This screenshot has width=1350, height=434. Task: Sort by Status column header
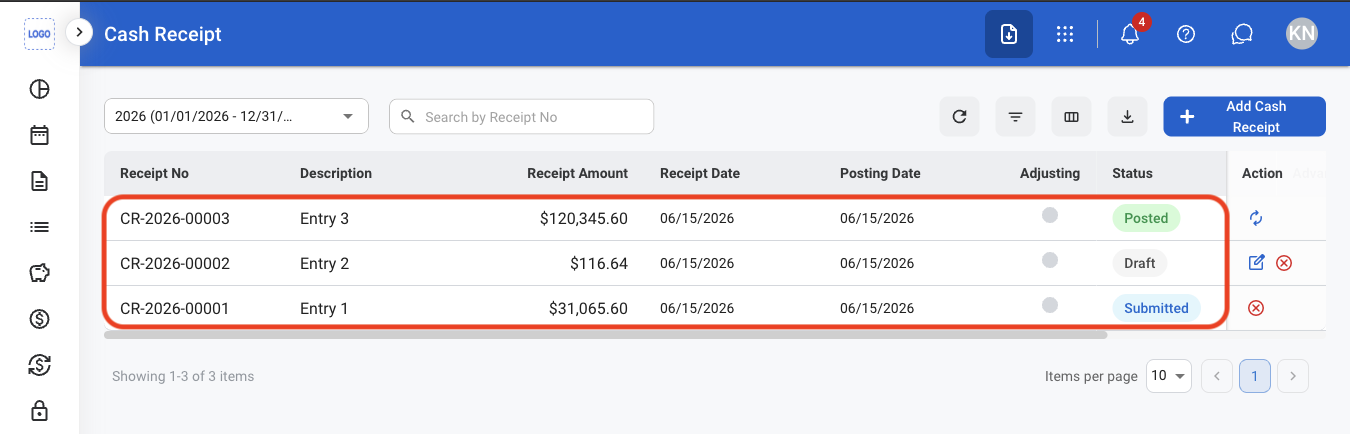[x=1132, y=173]
